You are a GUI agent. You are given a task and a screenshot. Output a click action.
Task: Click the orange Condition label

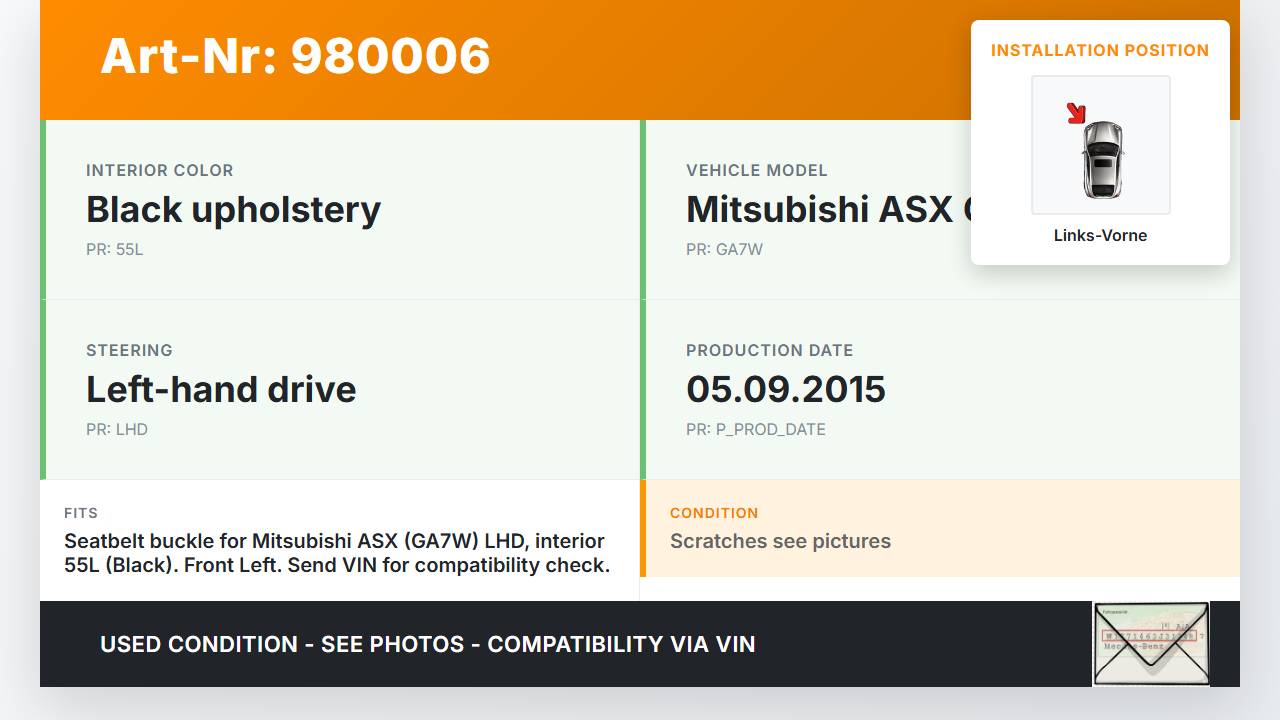click(x=714, y=513)
